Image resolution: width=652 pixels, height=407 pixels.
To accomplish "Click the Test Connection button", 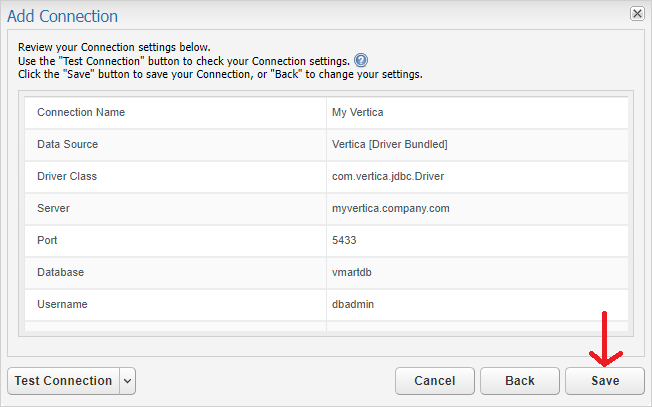I will pyautogui.click(x=64, y=381).
